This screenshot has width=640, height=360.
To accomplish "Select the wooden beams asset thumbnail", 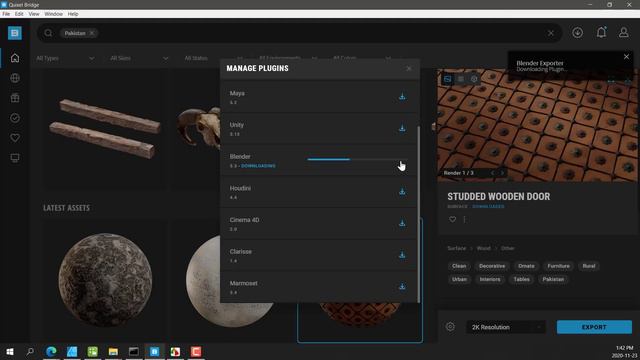I will [105, 128].
